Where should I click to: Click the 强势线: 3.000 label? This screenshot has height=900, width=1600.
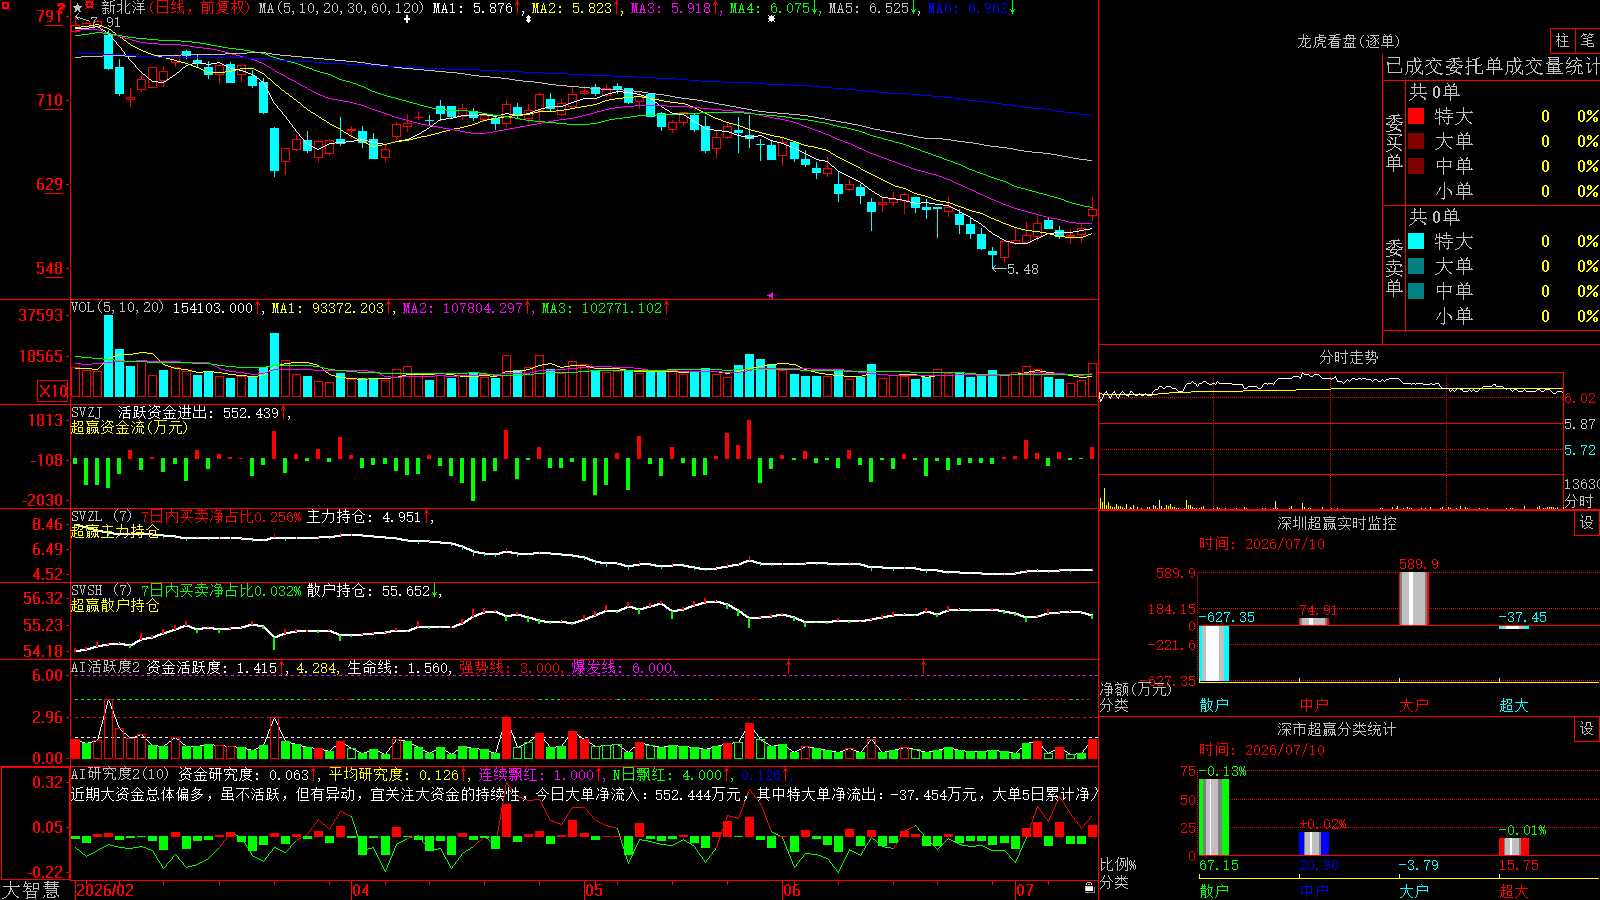510,668
